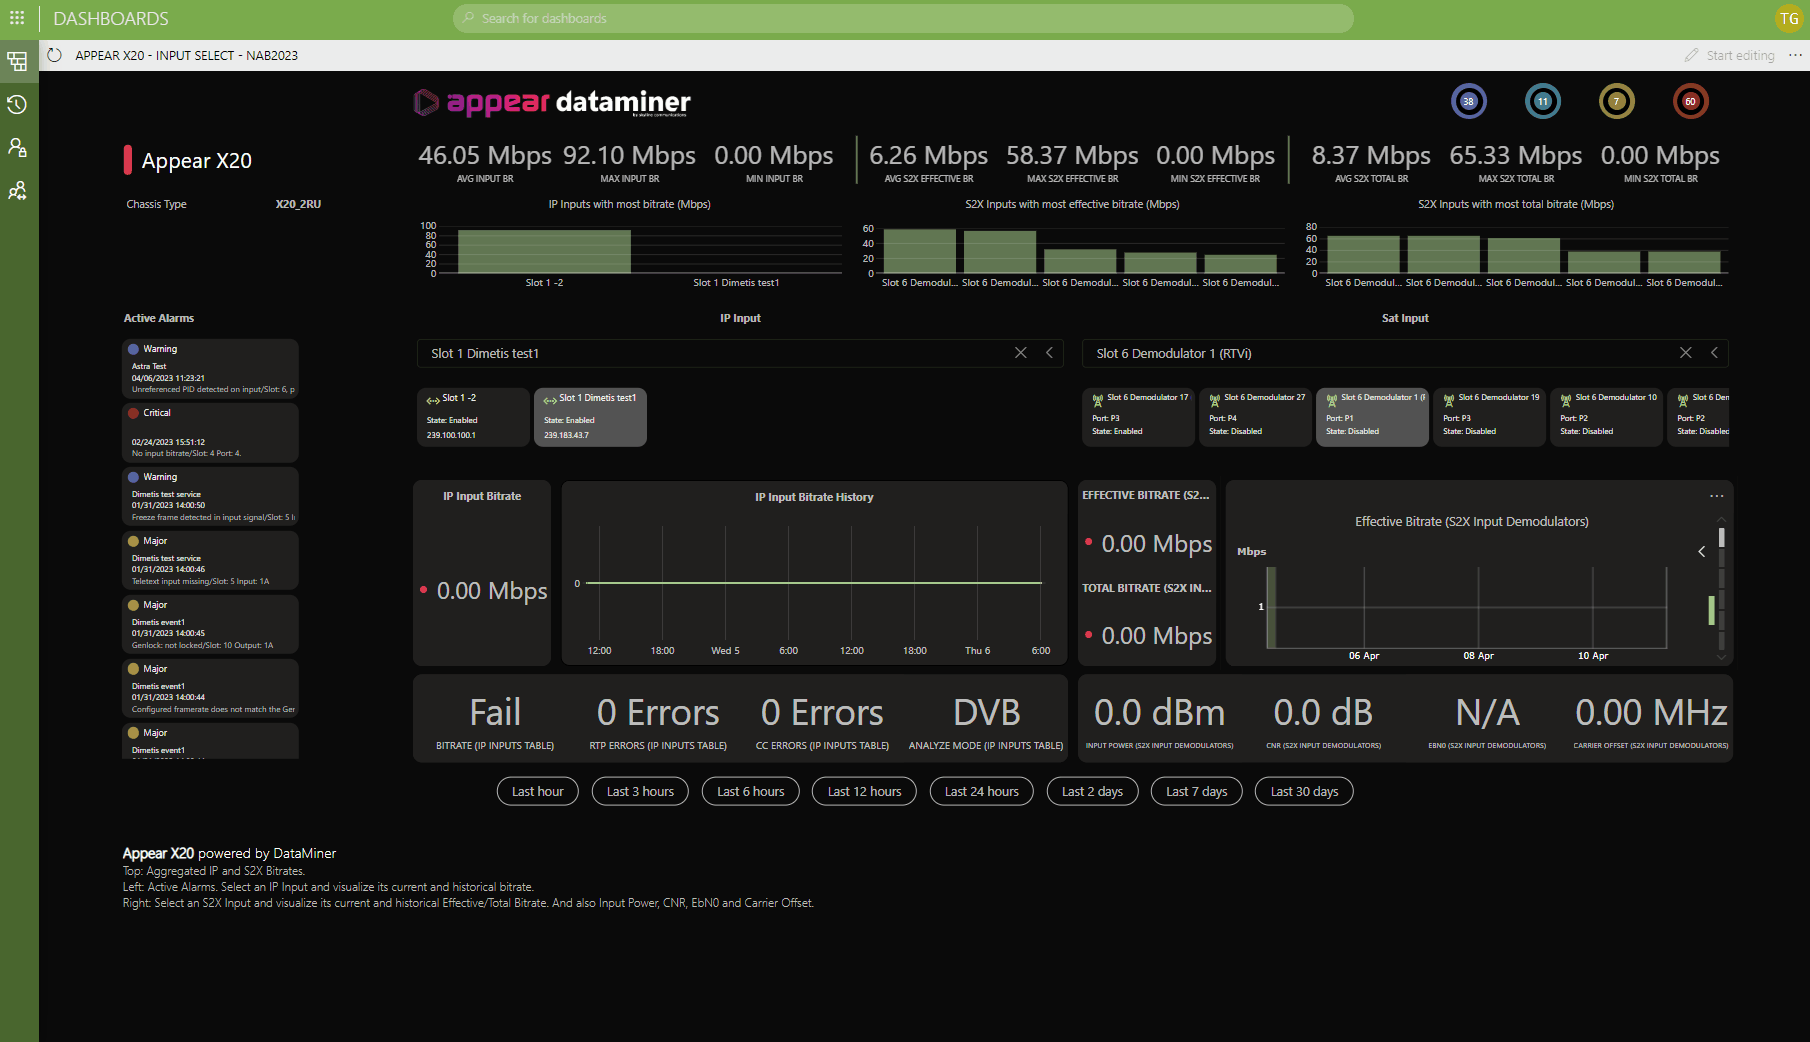1810x1042 pixels.
Task: Collapse the Effective Bitrate chart legend arrow
Action: [x=1702, y=551]
